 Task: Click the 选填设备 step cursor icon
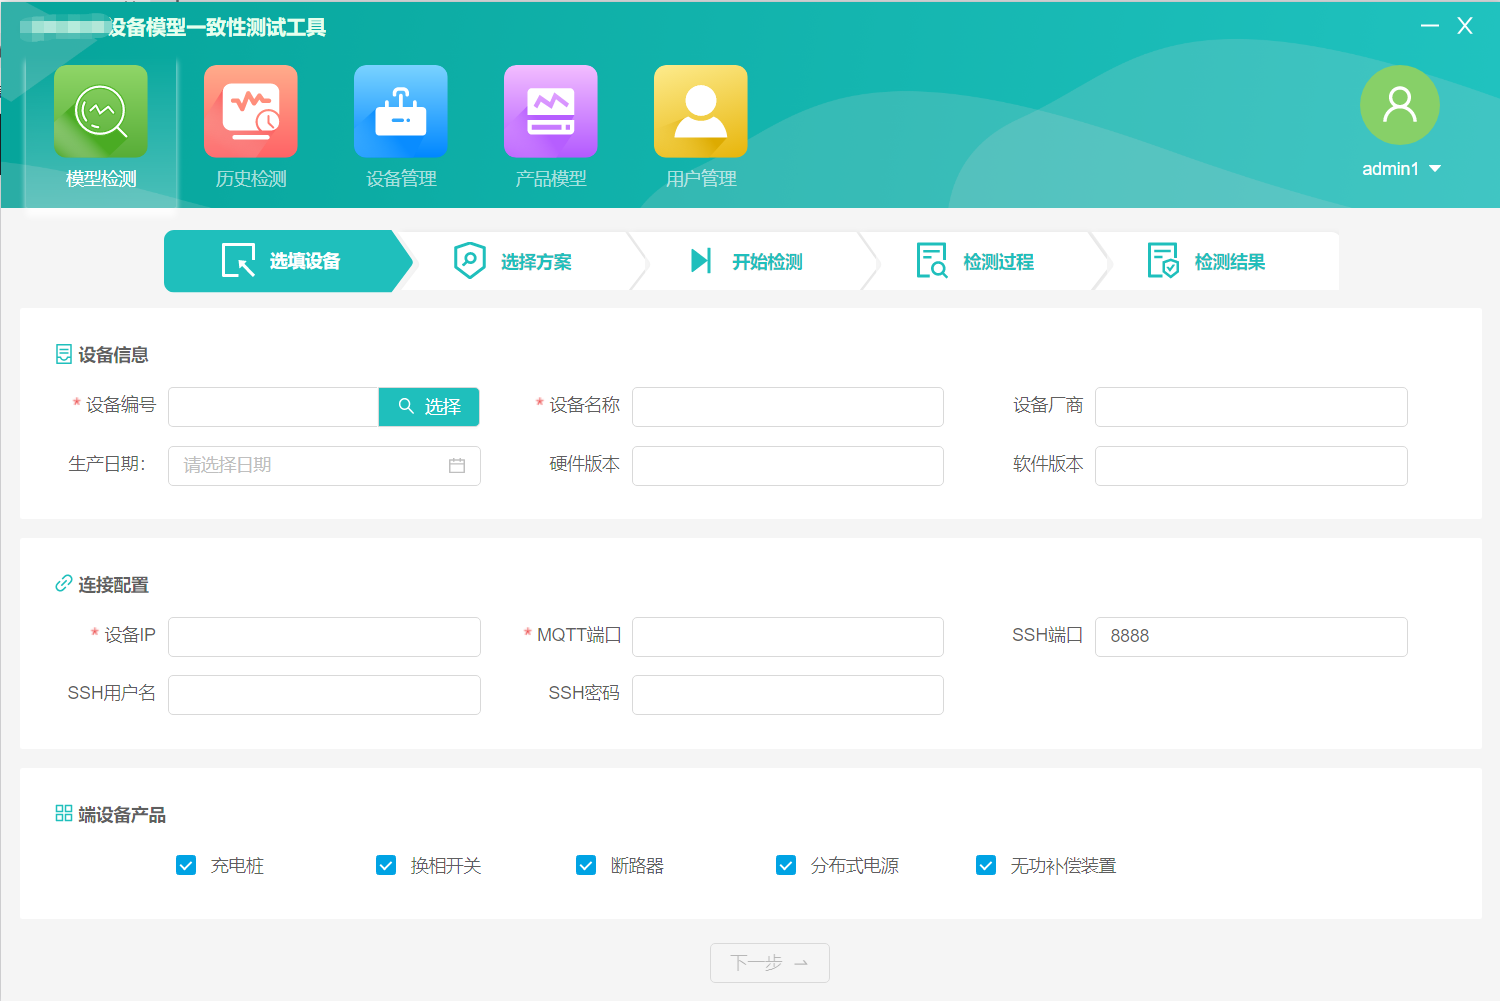click(238, 261)
